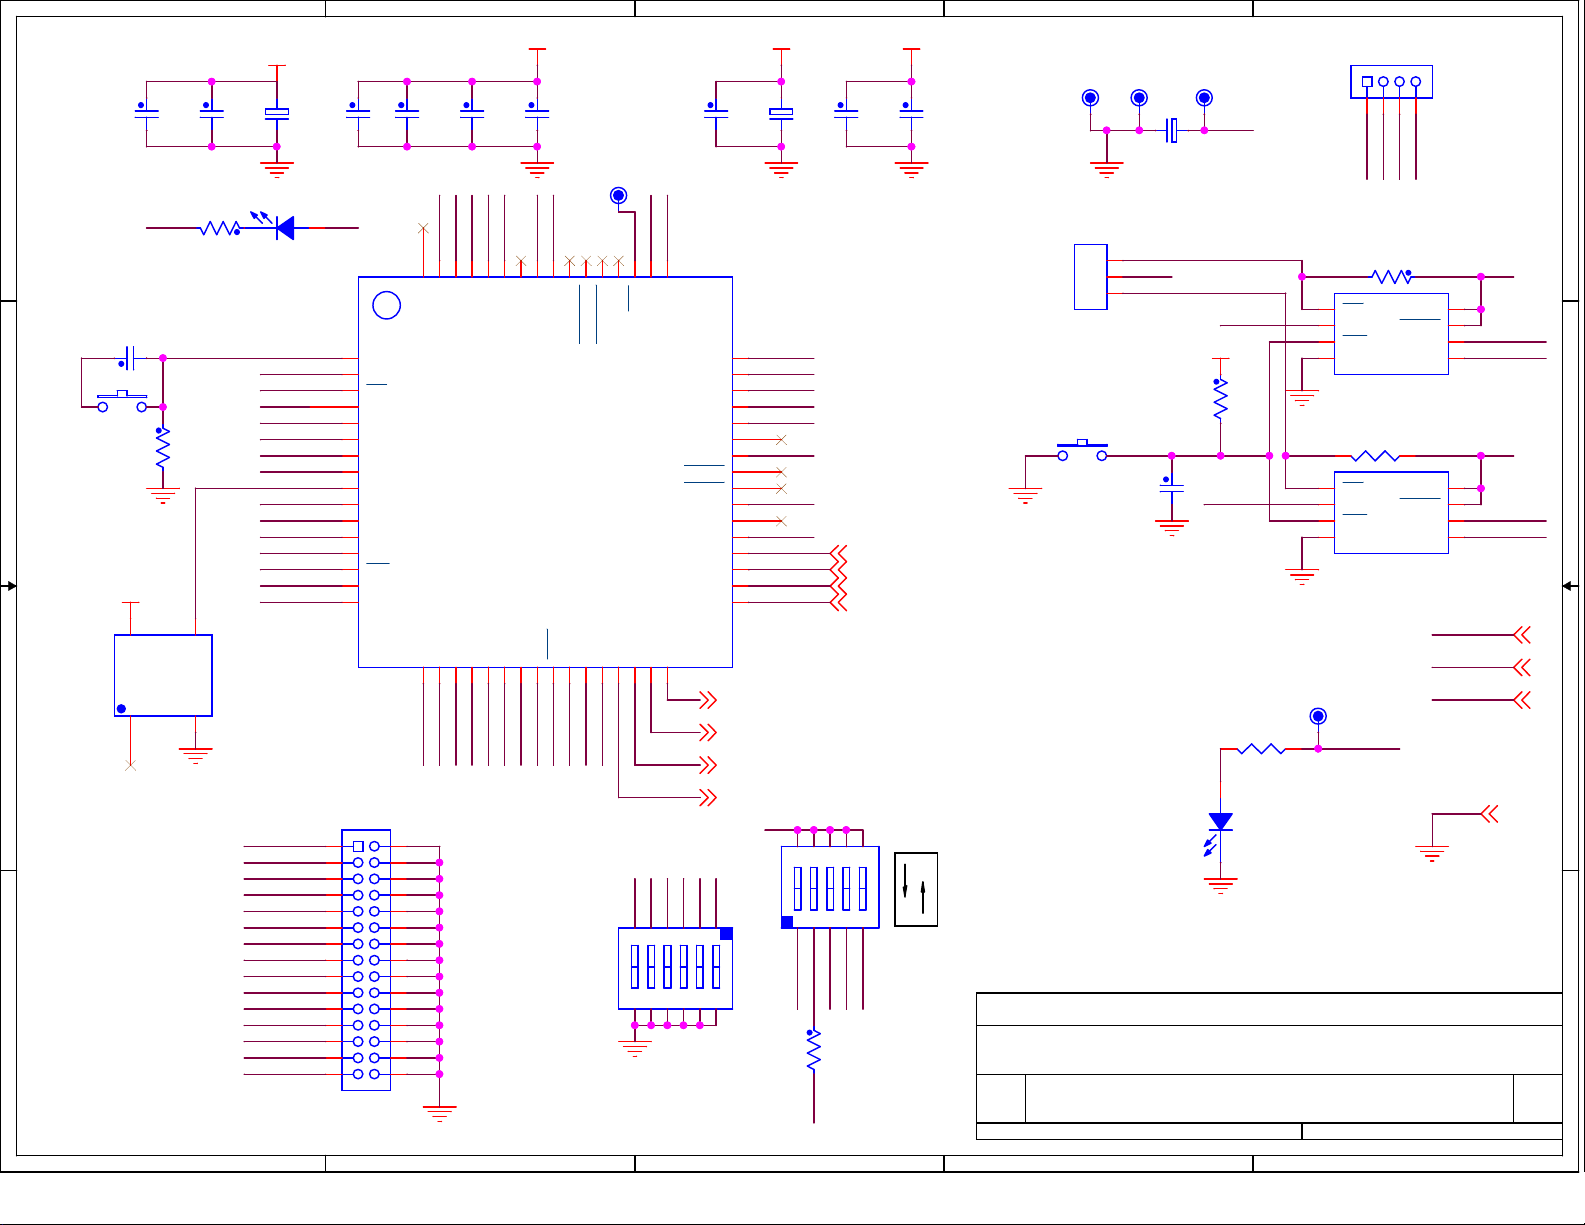Select the resistor below the left pushbutton

(x=163, y=448)
